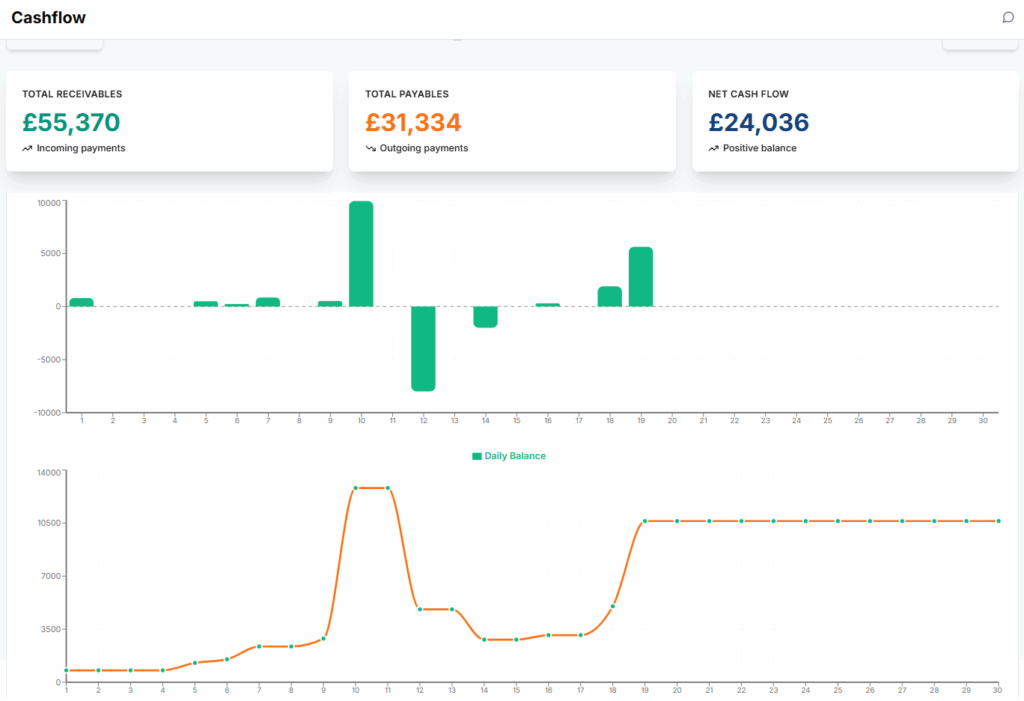The image size is (1024, 701).
Task: Select the green bar above day 19
Action: coord(641,275)
